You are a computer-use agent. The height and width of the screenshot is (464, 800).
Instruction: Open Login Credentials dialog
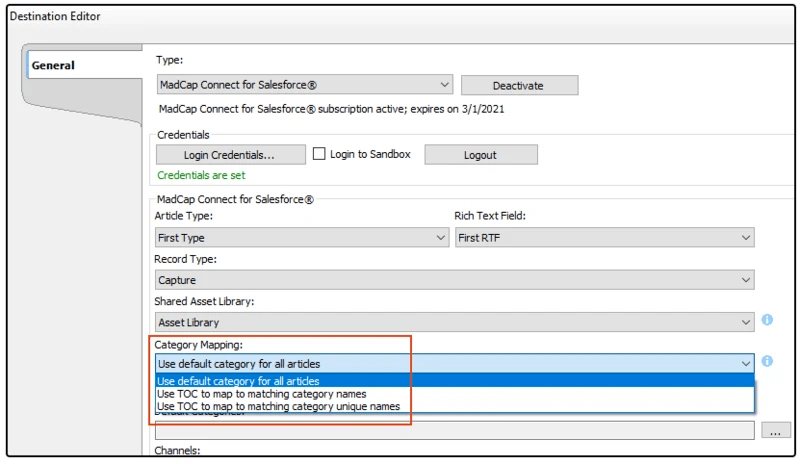tap(231, 155)
